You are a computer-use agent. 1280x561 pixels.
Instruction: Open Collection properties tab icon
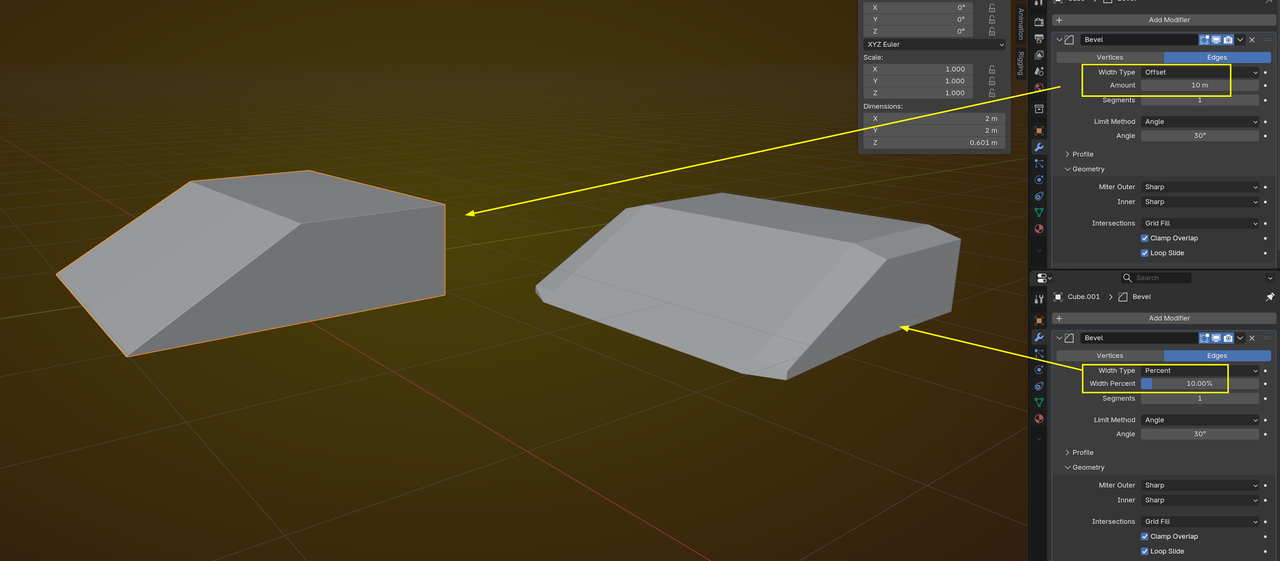click(x=1039, y=109)
